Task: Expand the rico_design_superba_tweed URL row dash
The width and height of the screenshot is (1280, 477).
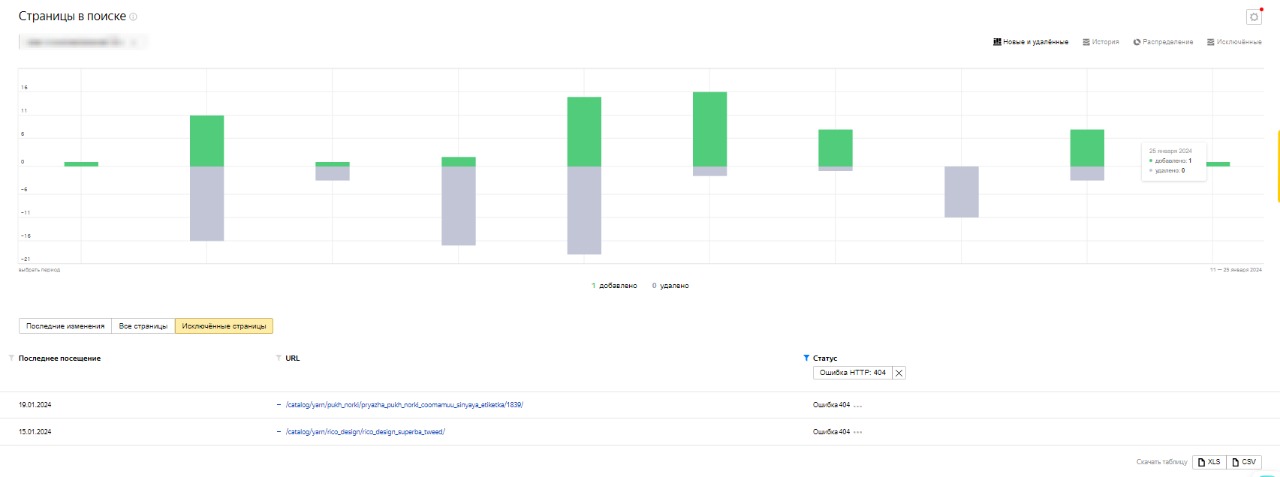Action: 279,432
